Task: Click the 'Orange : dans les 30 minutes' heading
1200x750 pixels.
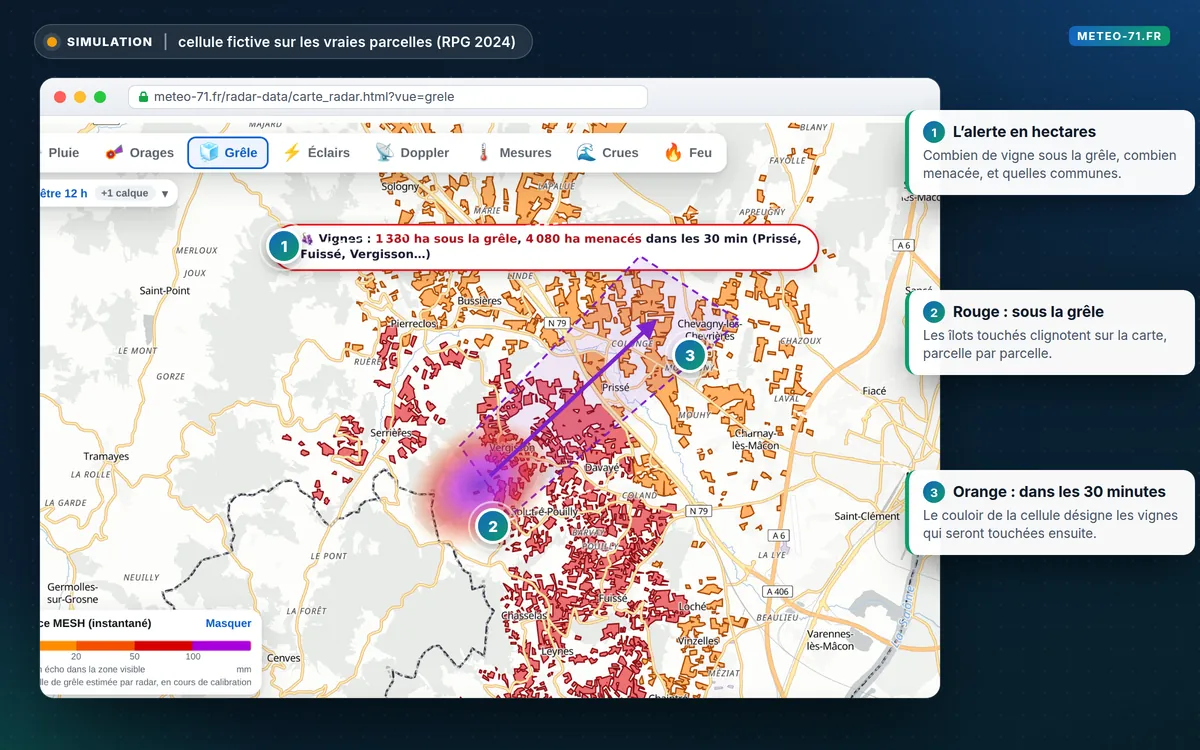Action: pyautogui.click(x=1059, y=492)
